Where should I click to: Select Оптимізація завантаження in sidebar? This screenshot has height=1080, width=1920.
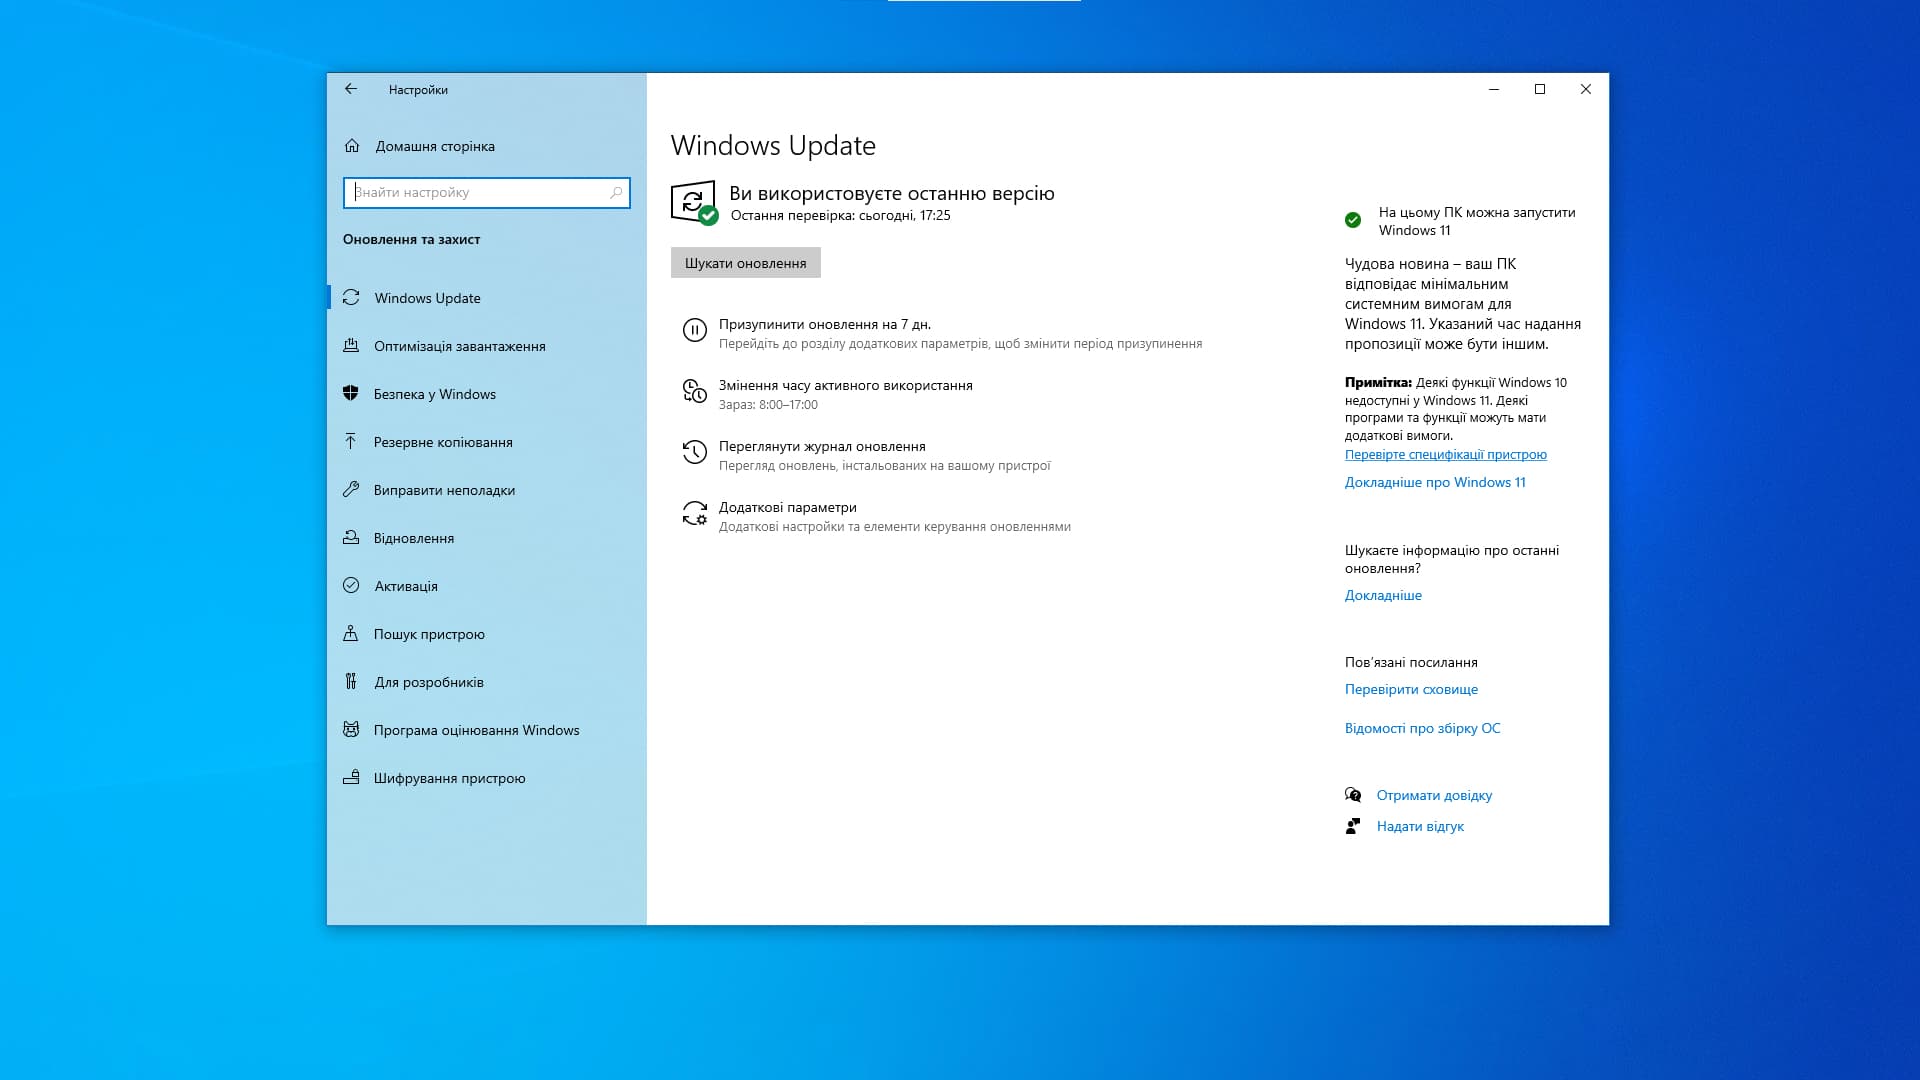point(459,346)
